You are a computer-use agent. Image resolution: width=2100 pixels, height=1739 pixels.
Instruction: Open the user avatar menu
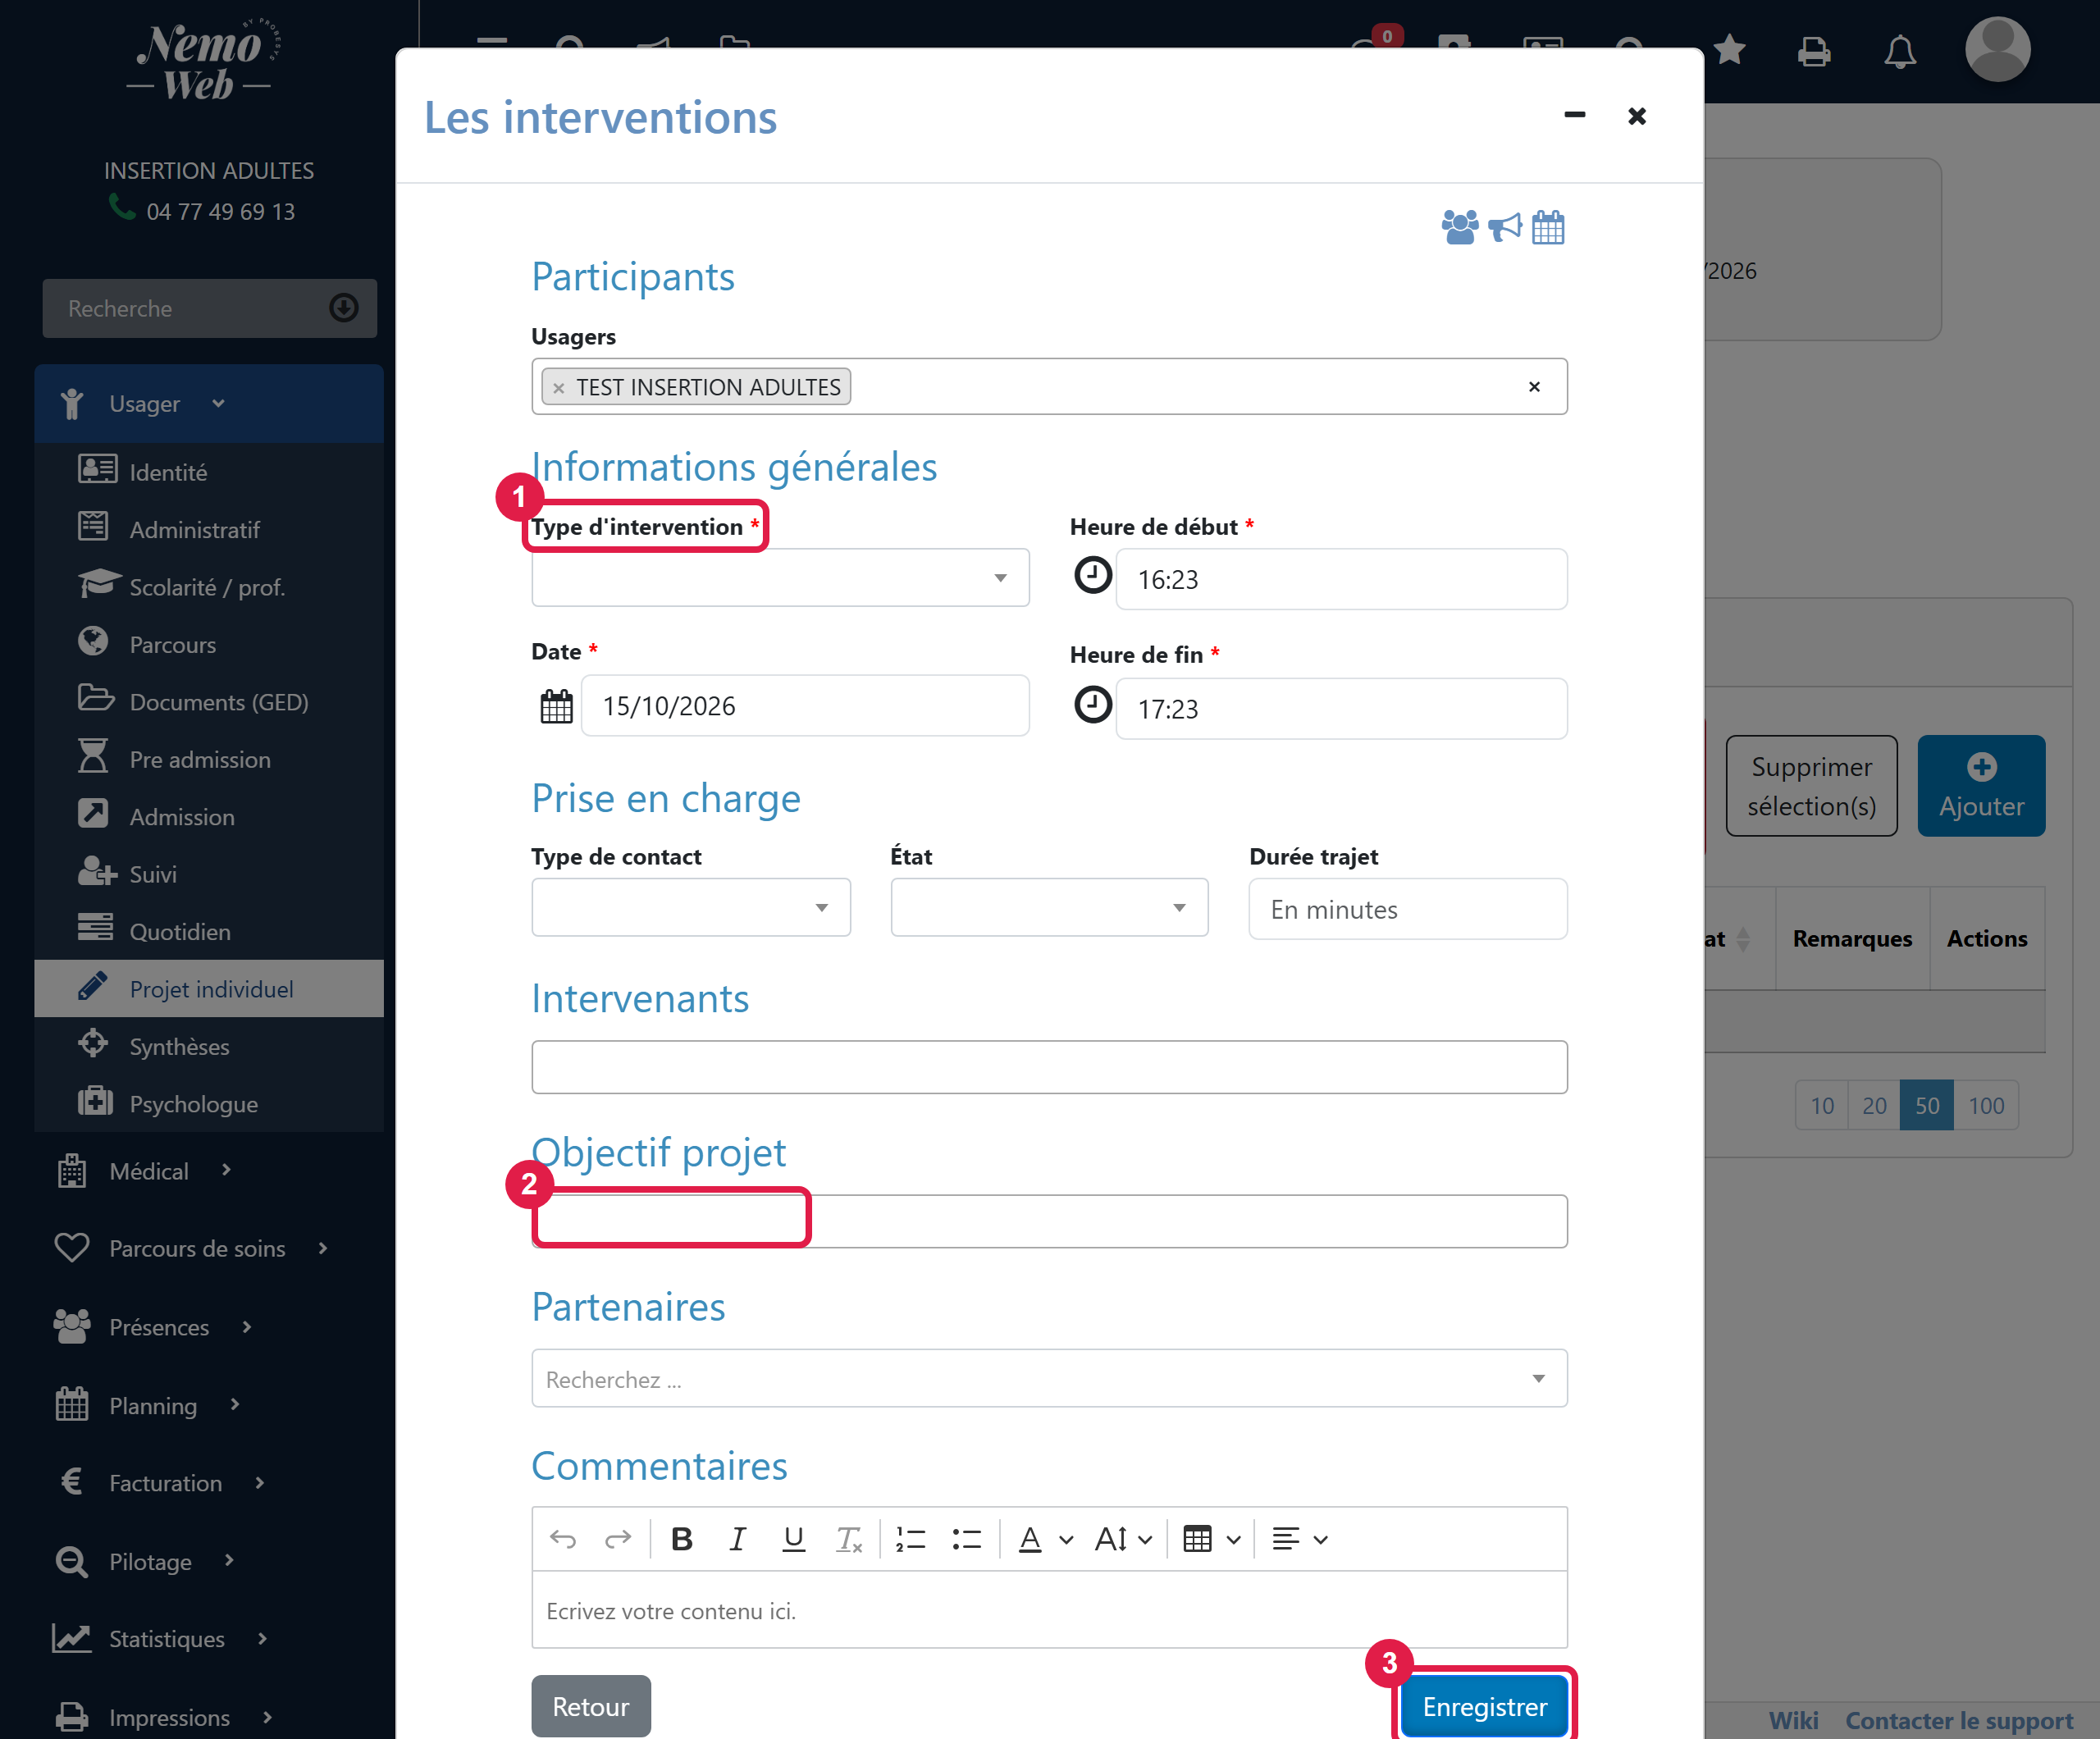coord(1997,49)
